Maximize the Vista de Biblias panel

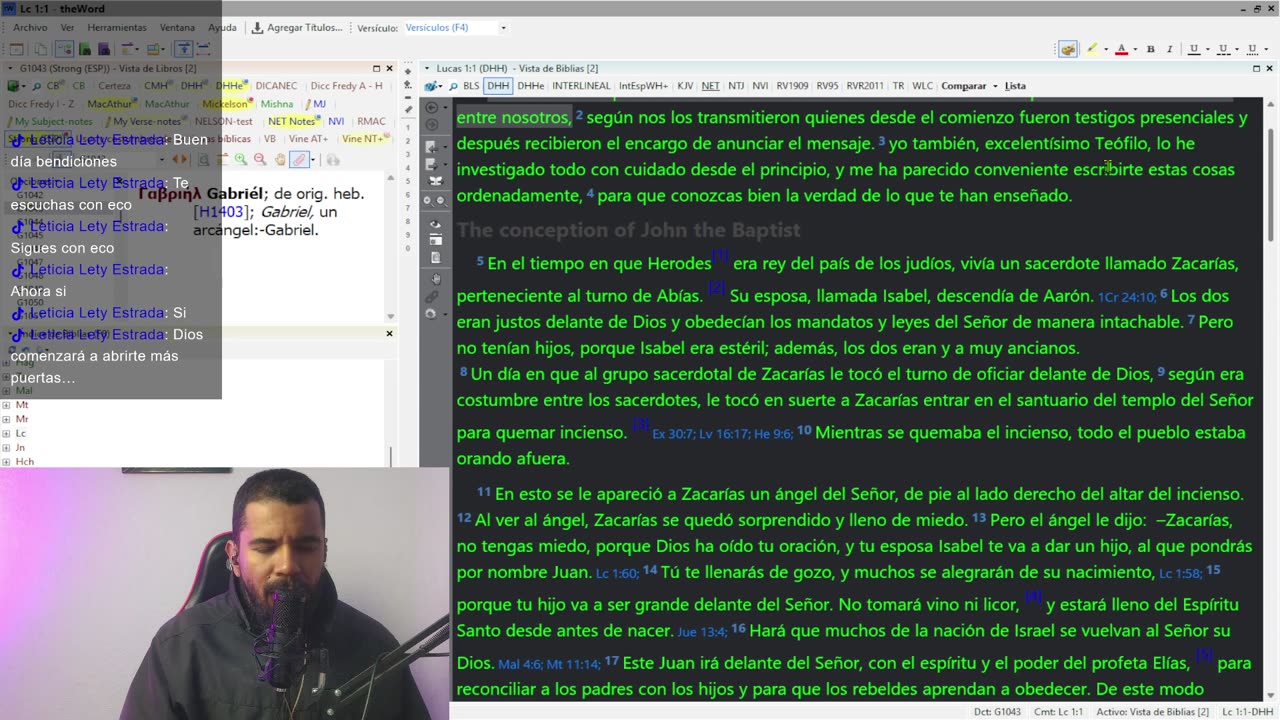pyautogui.click(x=1256, y=68)
